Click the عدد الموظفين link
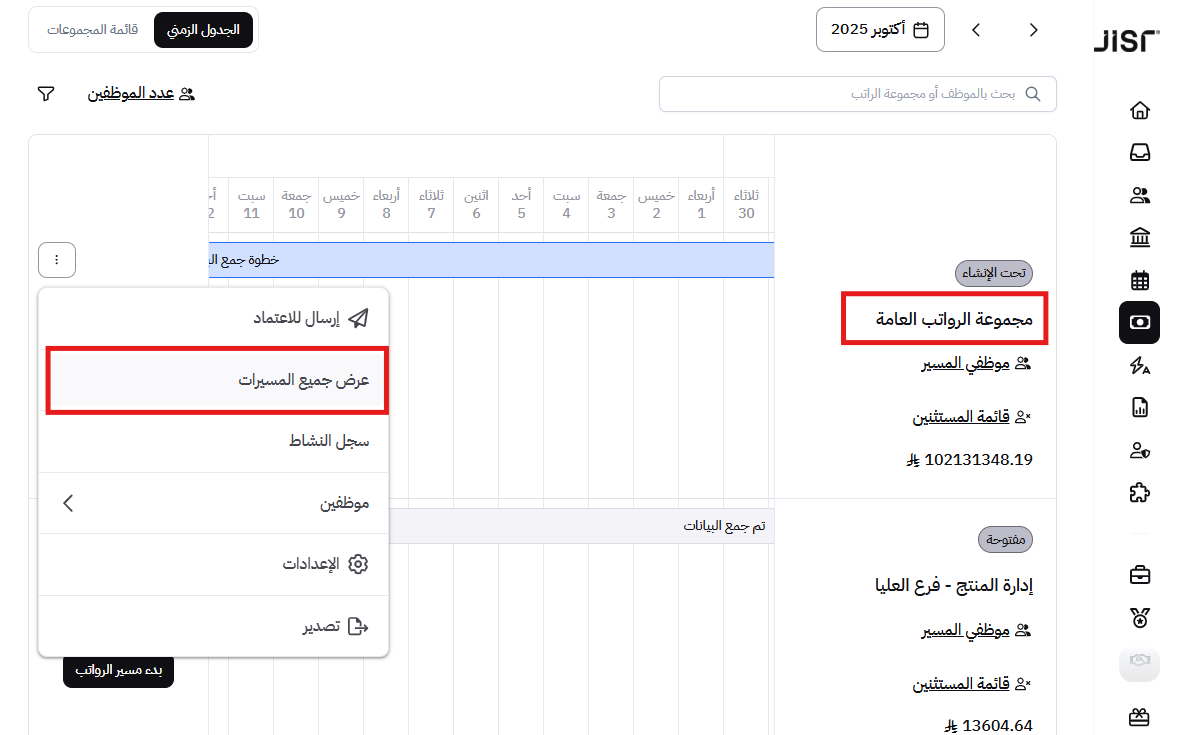Viewport: 1178px width, 735px height. pos(141,94)
